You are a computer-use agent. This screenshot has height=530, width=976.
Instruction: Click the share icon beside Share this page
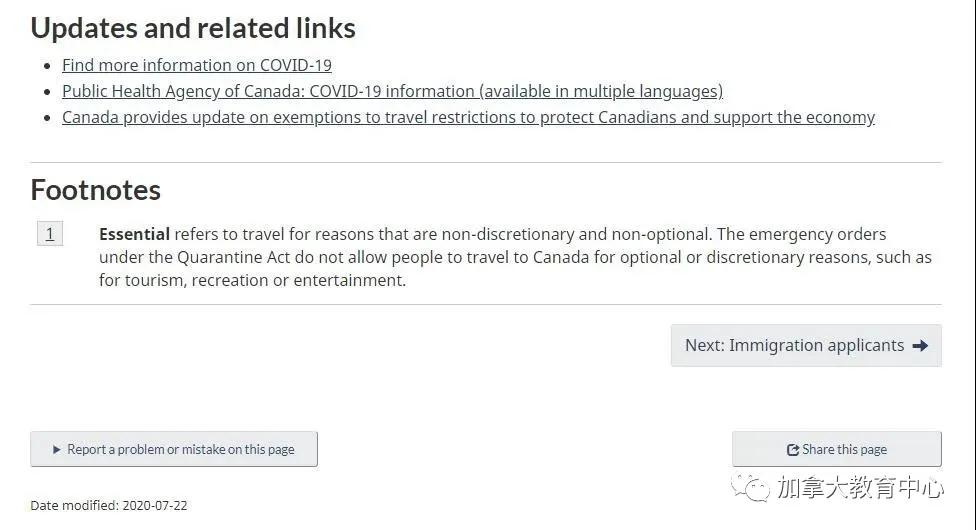point(792,450)
